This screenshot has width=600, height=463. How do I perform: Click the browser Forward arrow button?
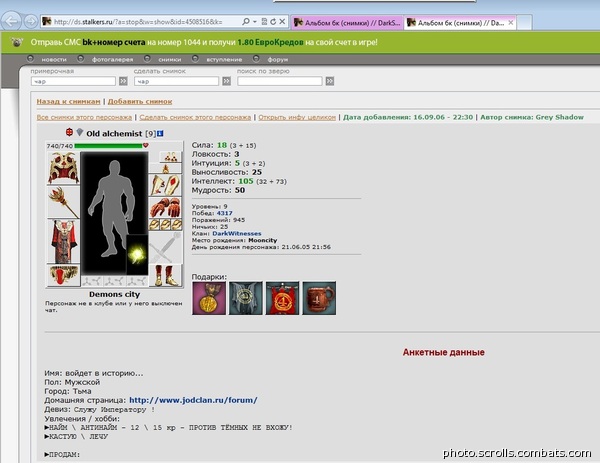pos(31,21)
